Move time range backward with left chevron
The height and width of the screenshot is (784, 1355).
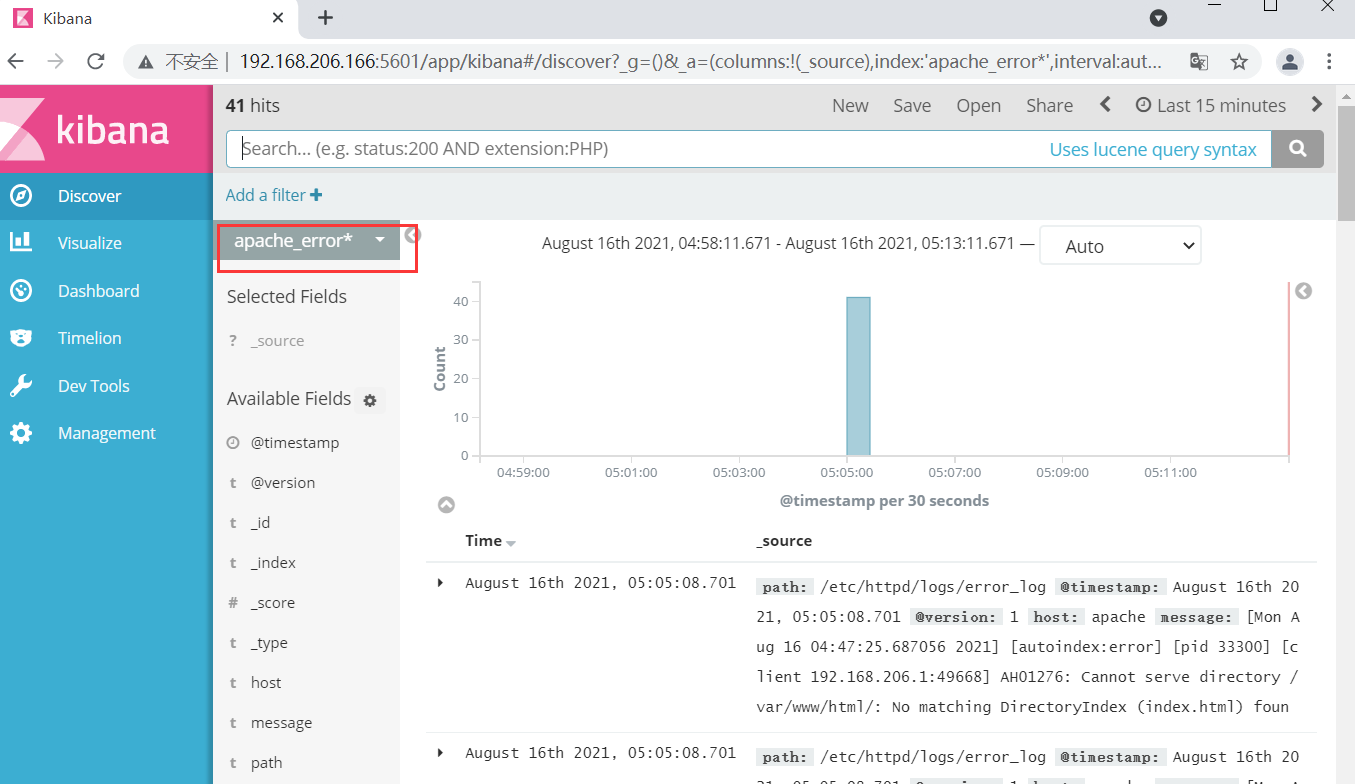[x=1105, y=104]
